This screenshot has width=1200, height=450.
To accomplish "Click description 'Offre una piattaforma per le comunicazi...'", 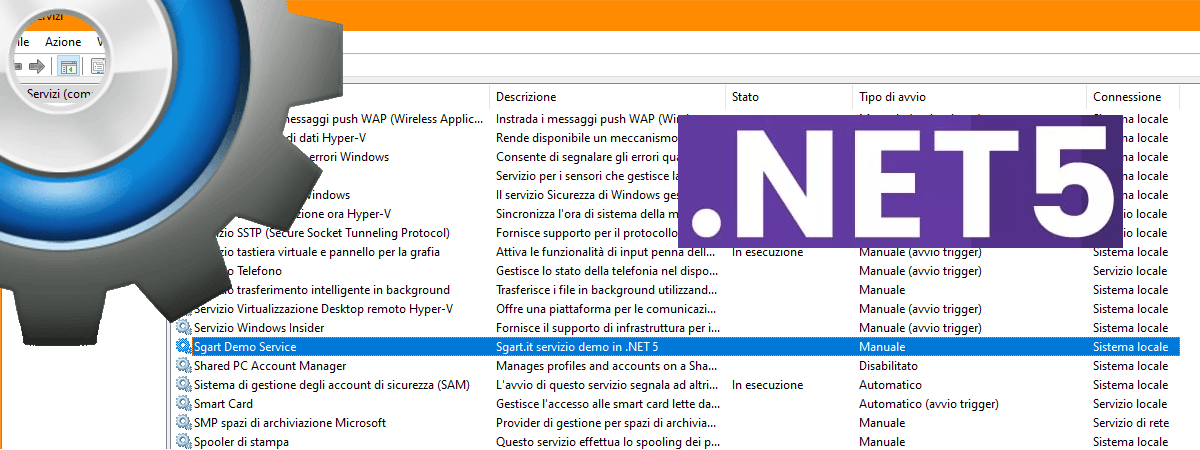I will coord(607,309).
